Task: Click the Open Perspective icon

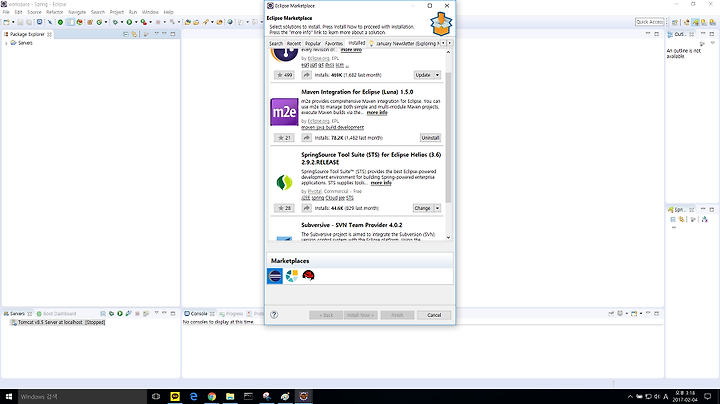Action: [675, 22]
